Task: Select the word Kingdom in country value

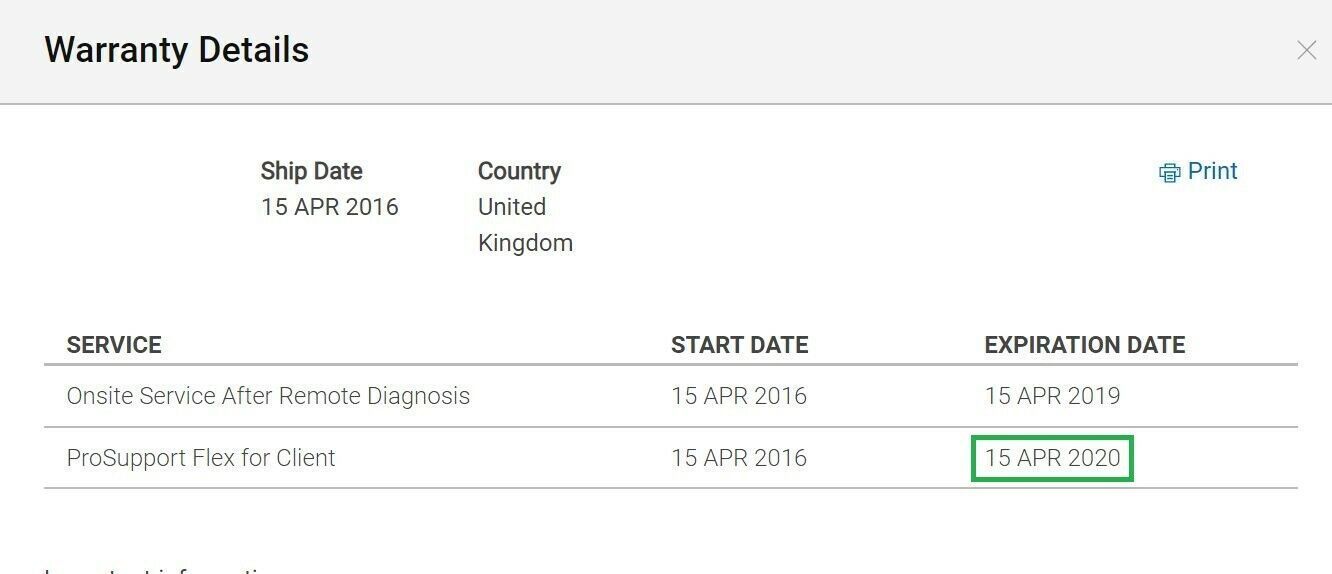Action: click(525, 243)
